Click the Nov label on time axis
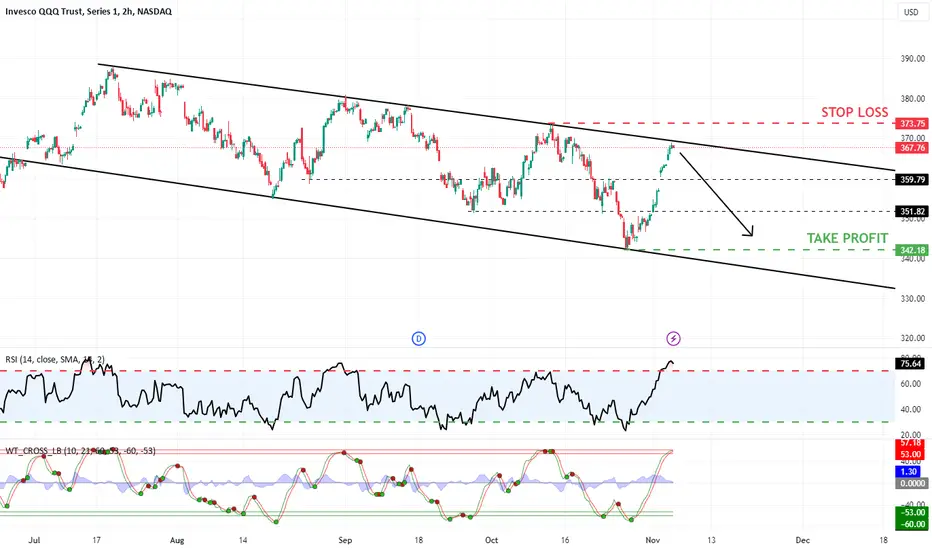This screenshot has width=932, height=550. click(652, 540)
